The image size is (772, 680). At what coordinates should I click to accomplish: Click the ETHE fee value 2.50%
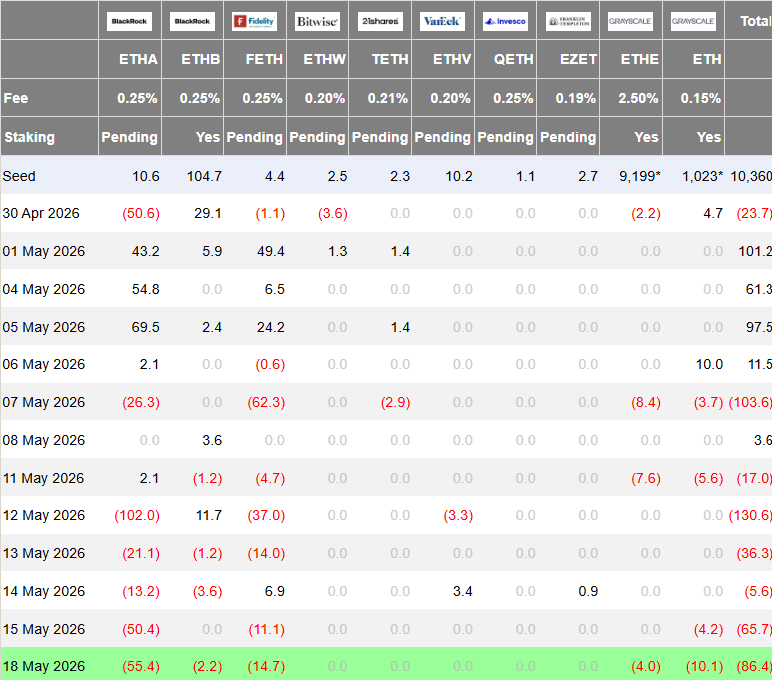[638, 98]
